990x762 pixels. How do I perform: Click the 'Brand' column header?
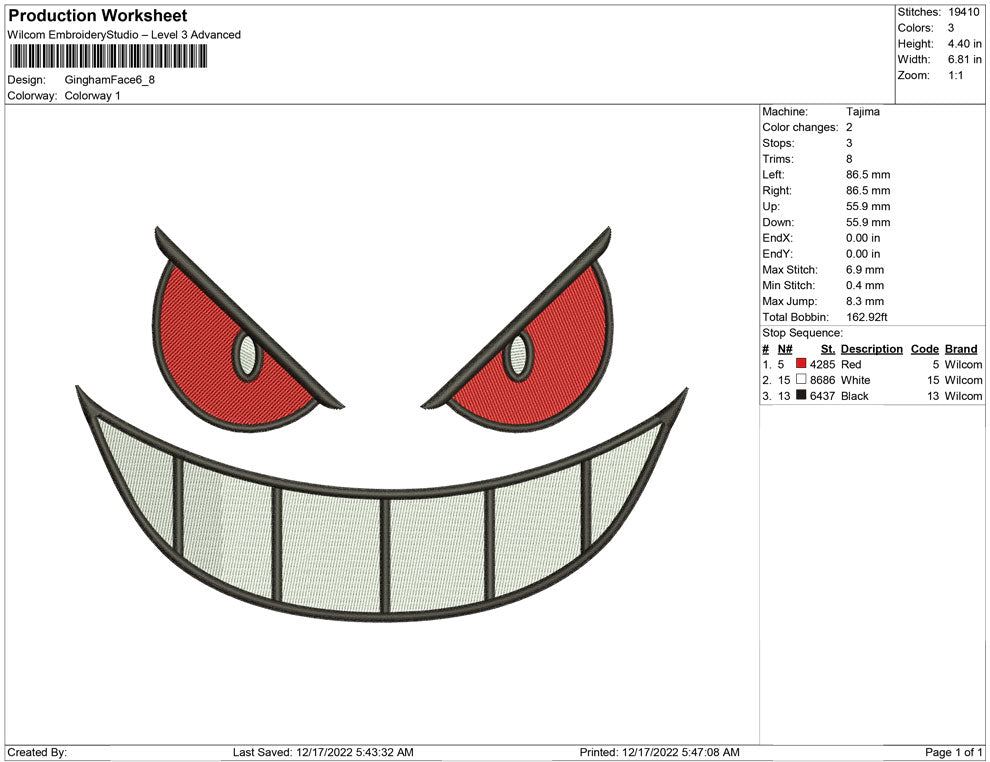961,348
